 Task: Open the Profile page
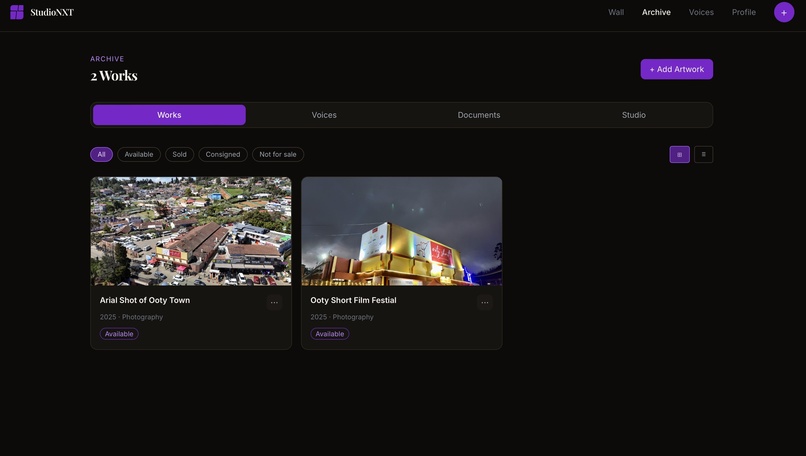click(x=744, y=12)
